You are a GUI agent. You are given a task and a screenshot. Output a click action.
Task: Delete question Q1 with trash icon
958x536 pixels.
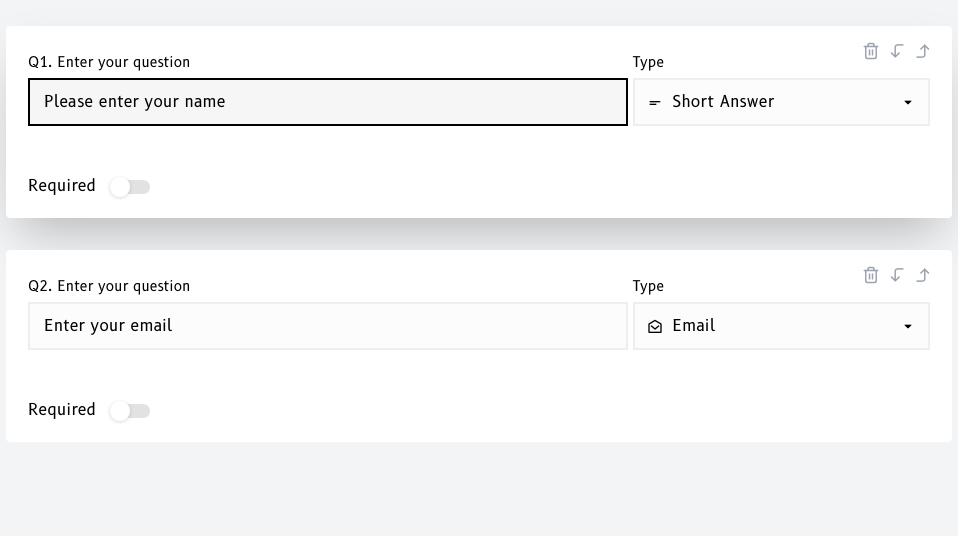tap(871, 51)
